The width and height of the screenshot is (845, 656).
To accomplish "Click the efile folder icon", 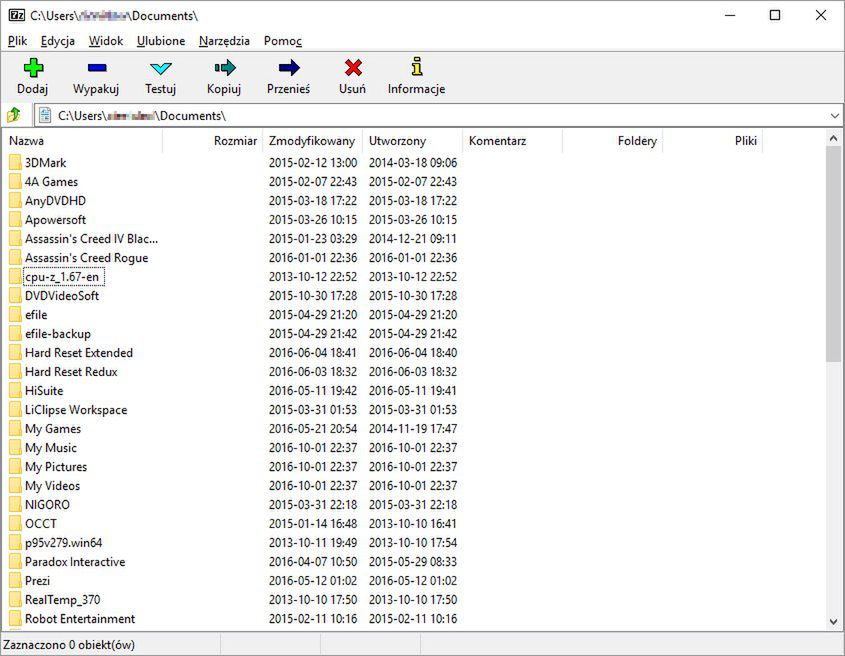I will 15,315.
